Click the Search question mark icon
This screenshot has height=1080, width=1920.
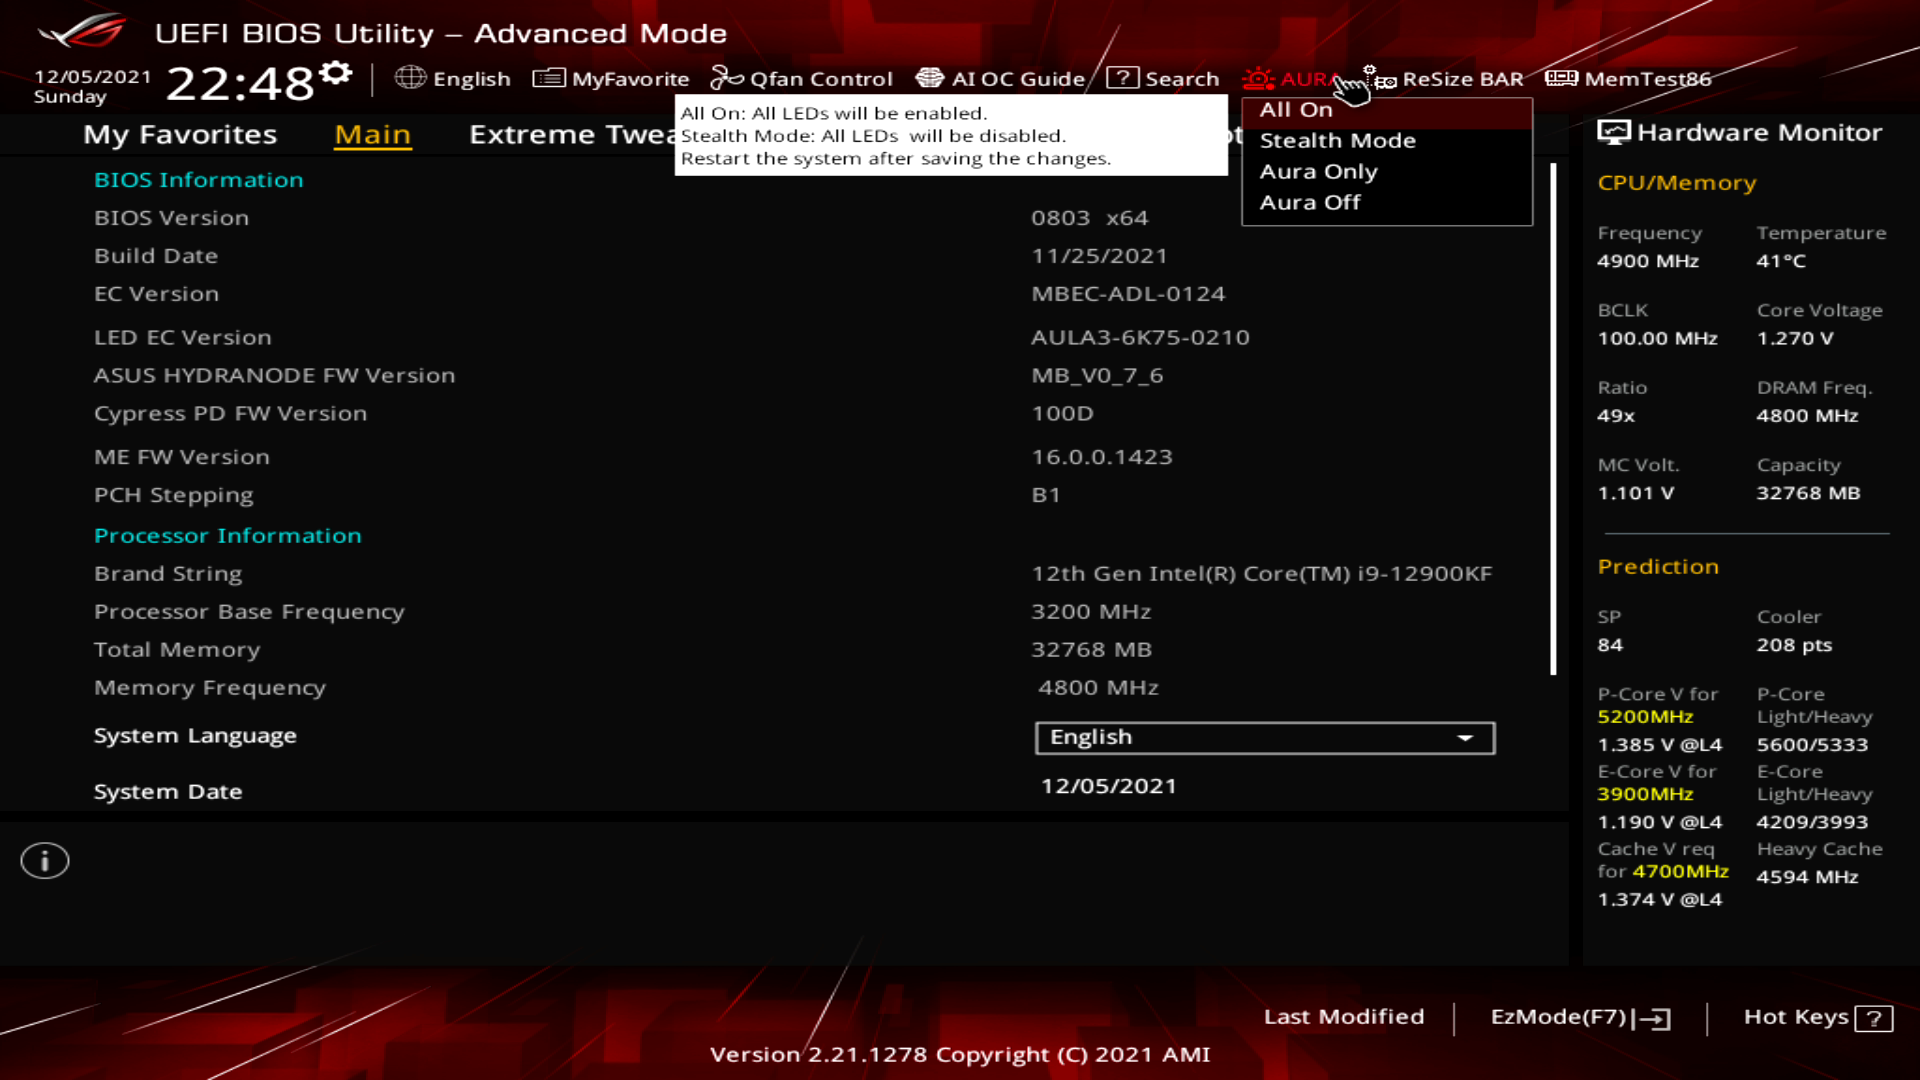click(x=1123, y=78)
